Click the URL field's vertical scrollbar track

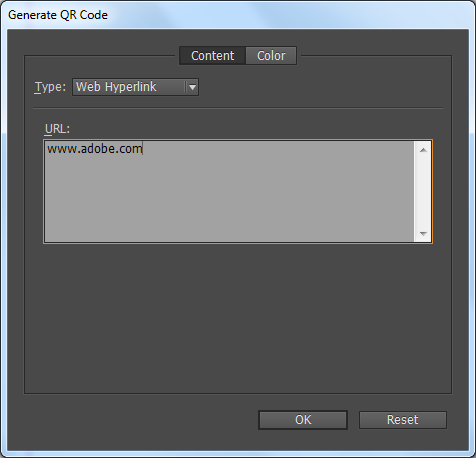click(423, 192)
